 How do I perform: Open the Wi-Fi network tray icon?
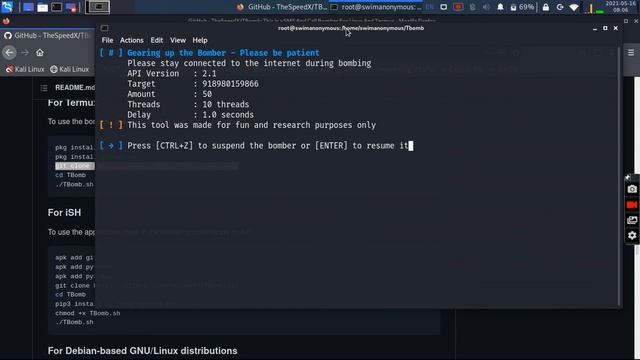(x=573, y=7)
